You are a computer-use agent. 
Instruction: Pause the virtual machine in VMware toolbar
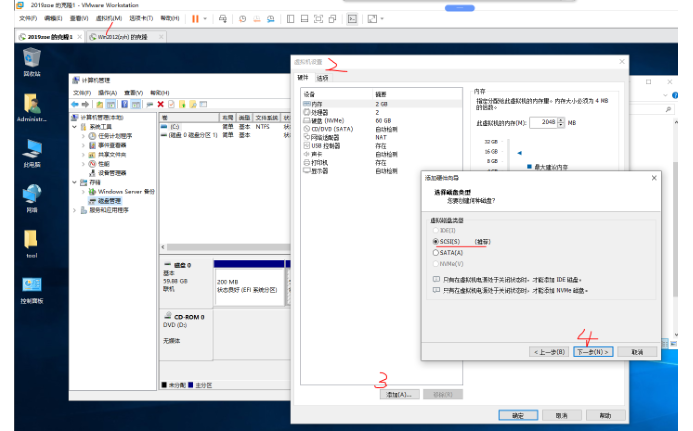coord(195,19)
